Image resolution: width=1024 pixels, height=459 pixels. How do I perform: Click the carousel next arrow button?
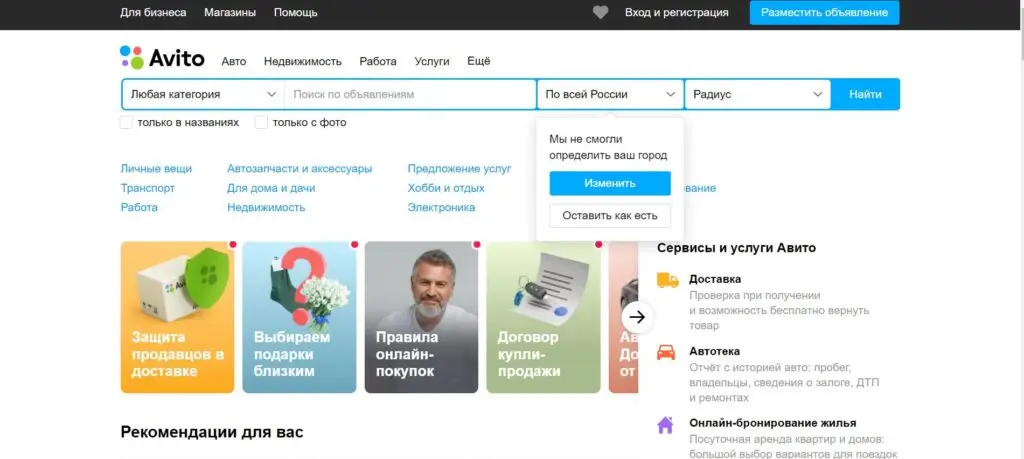(x=637, y=317)
